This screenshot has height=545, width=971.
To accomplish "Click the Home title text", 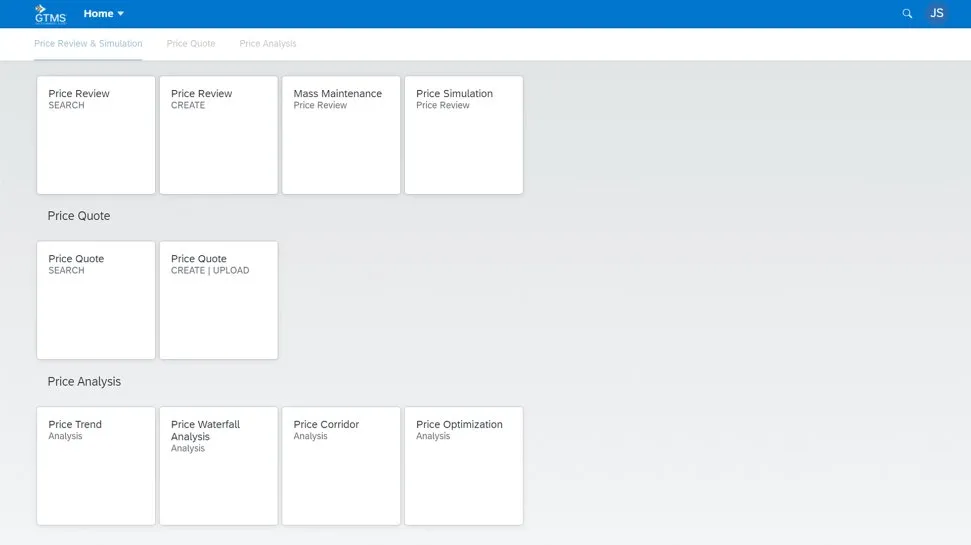I will (x=98, y=14).
